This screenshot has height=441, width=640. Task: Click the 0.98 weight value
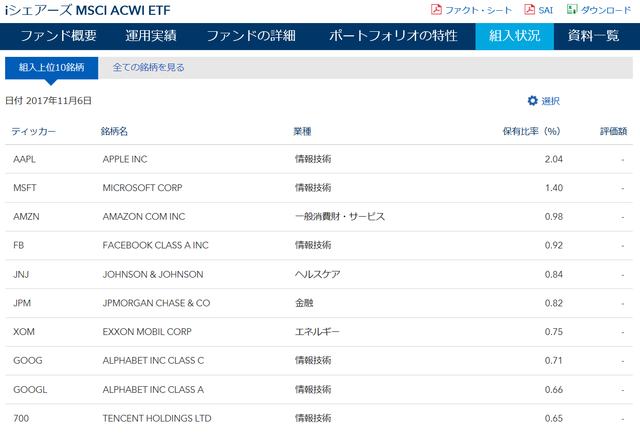coord(553,216)
